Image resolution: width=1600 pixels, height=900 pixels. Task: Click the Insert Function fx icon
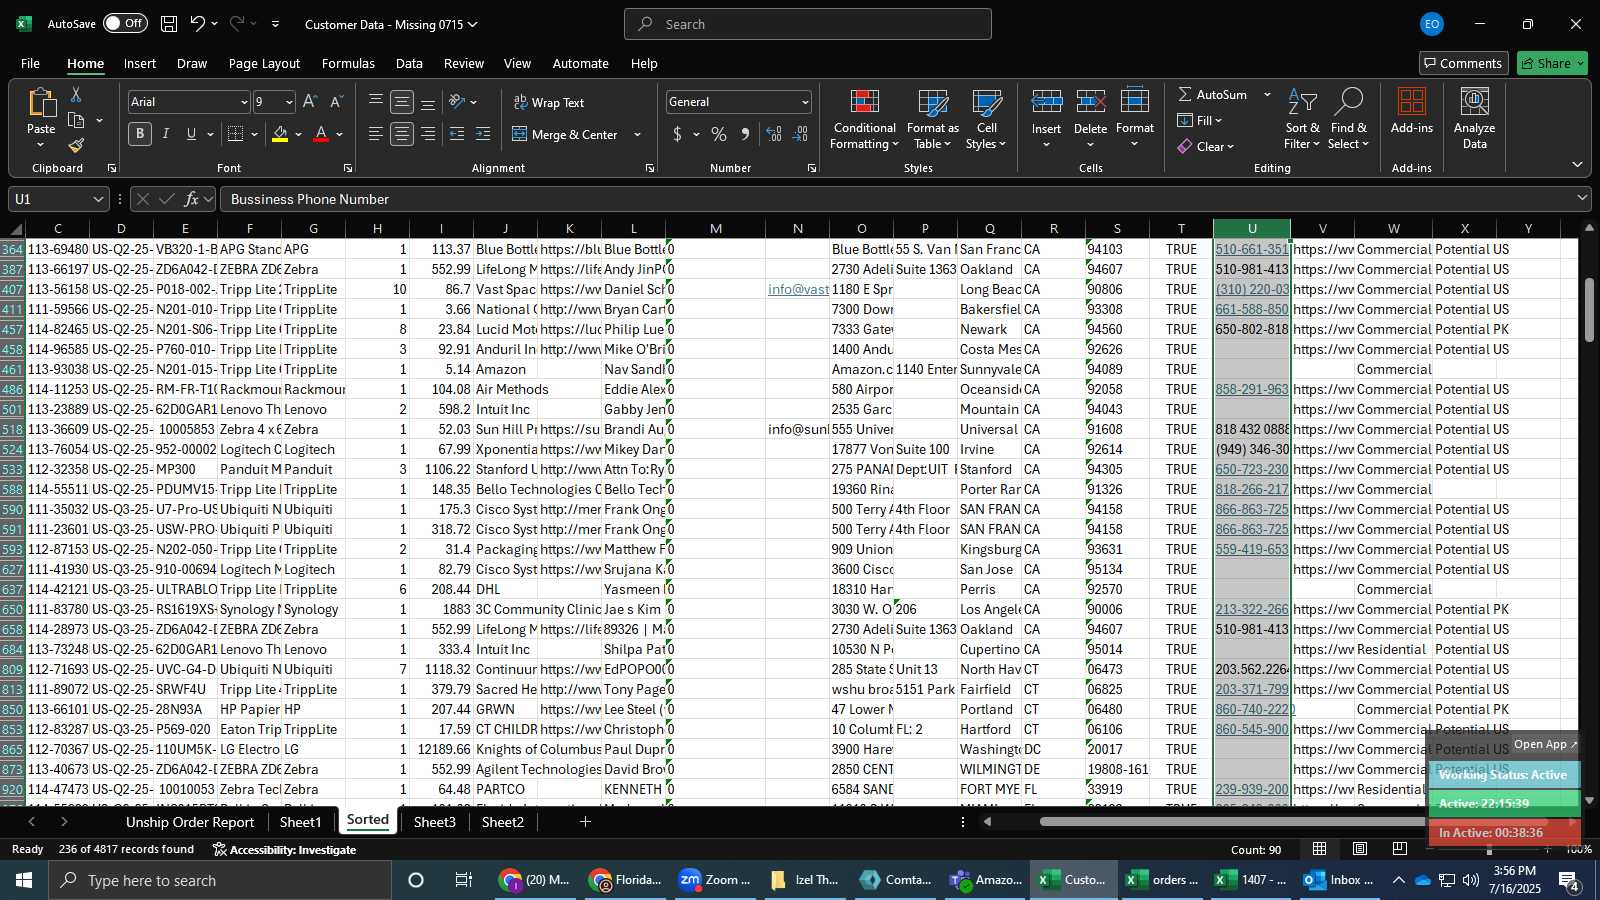pos(192,199)
